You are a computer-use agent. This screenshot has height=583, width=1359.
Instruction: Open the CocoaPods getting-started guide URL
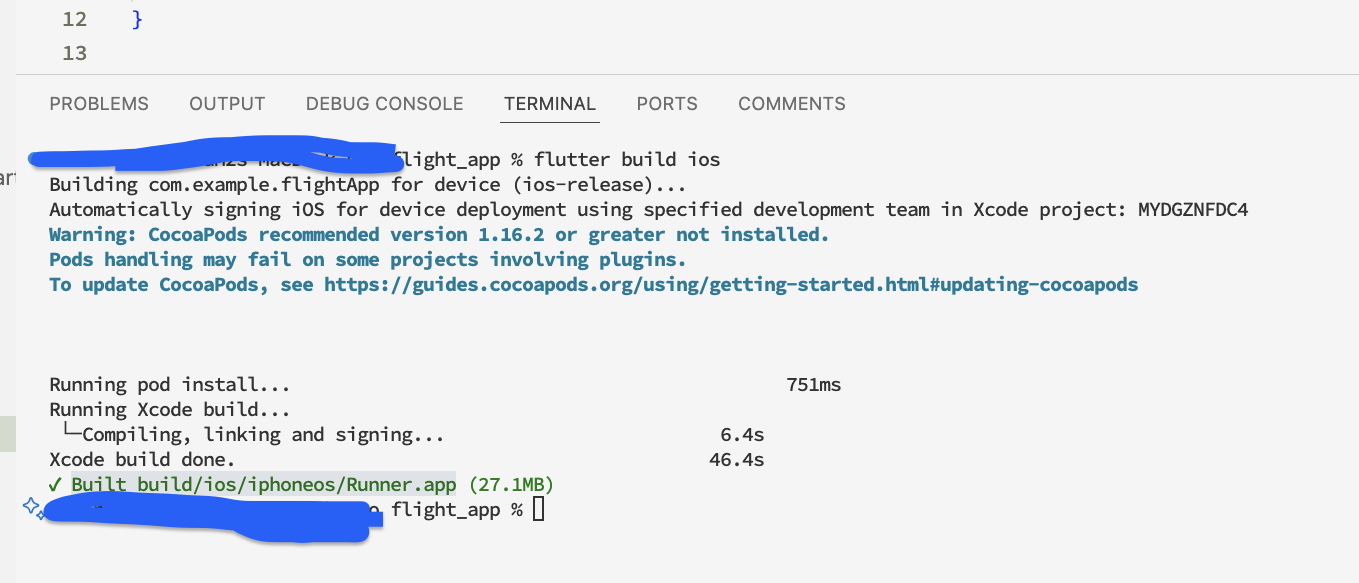pyautogui.click(x=731, y=285)
